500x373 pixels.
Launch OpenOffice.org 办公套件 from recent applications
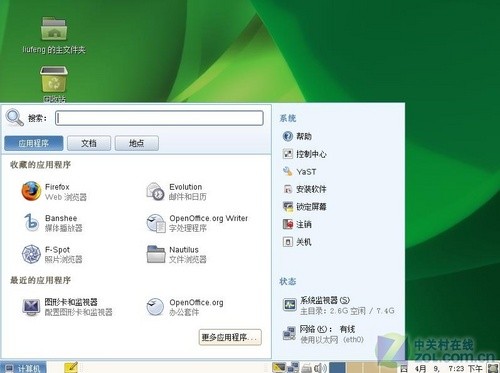click(185, 307)
